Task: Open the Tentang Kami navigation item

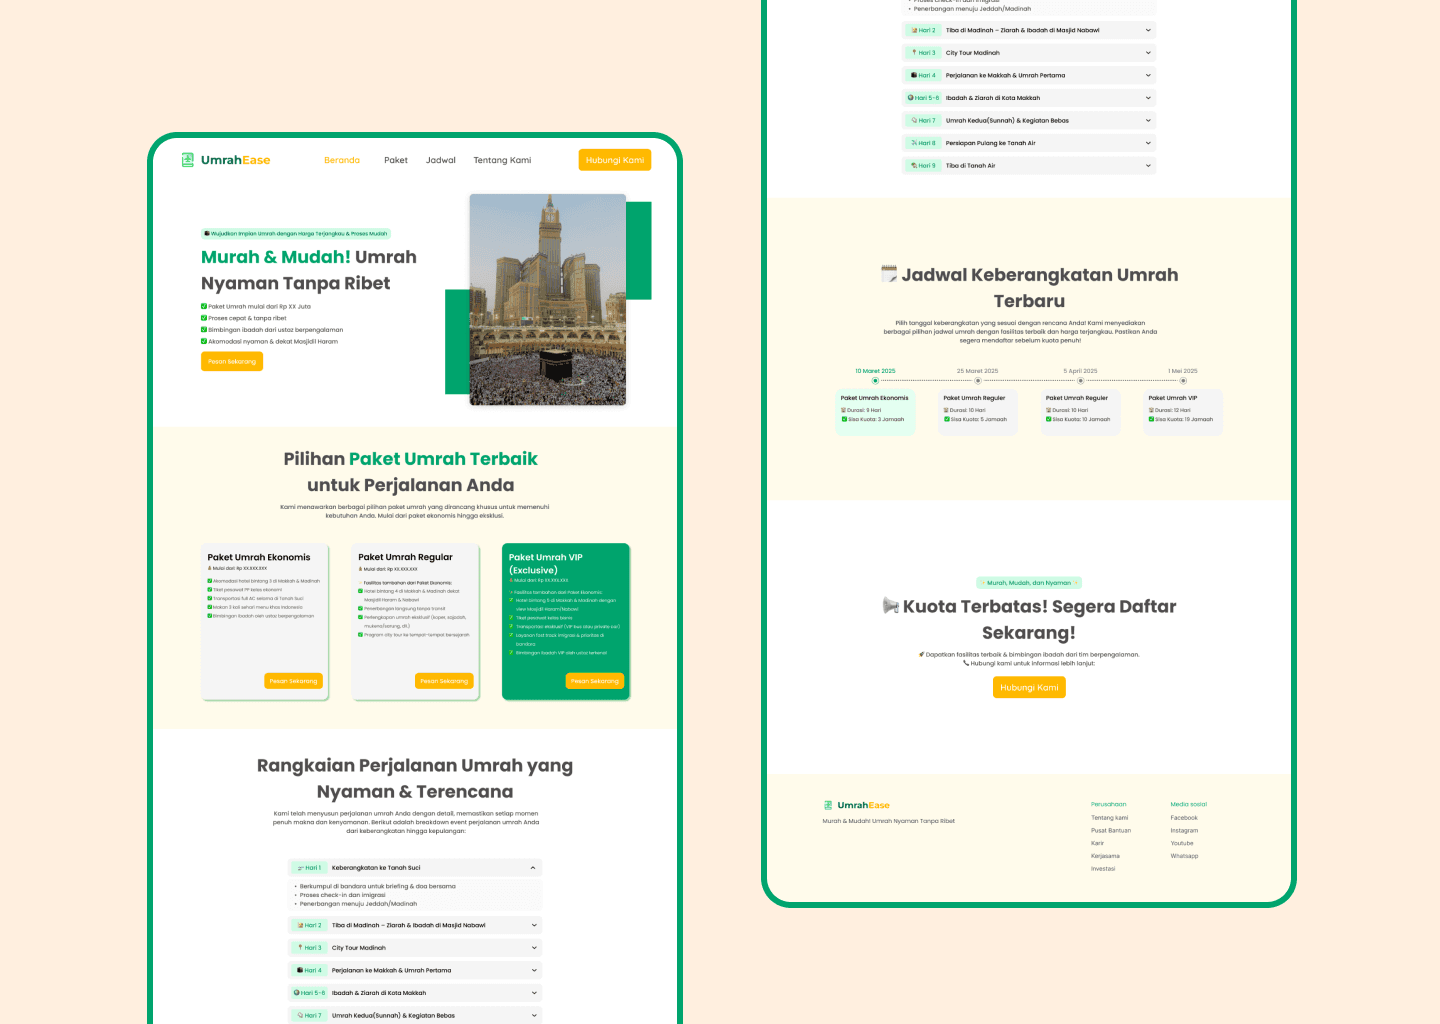Action: click(502, 159)
